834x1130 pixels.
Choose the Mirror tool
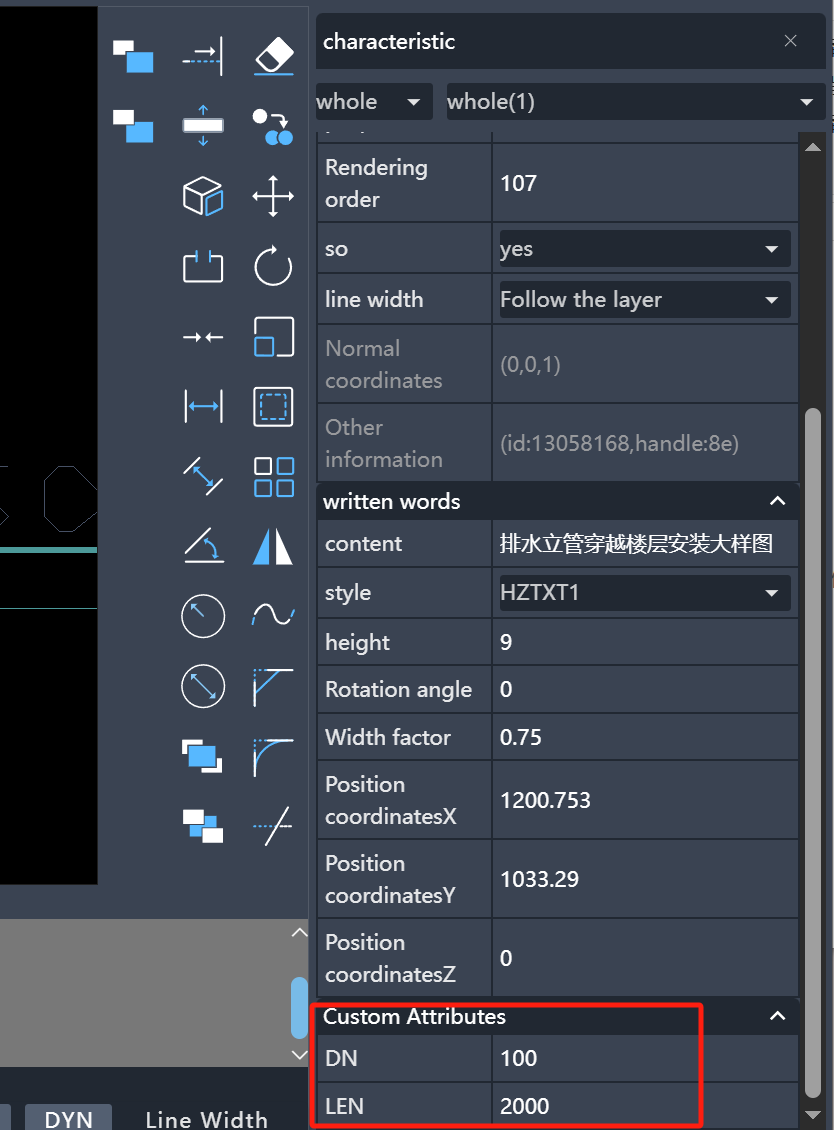pyautogui.click(x=273, y=546)
